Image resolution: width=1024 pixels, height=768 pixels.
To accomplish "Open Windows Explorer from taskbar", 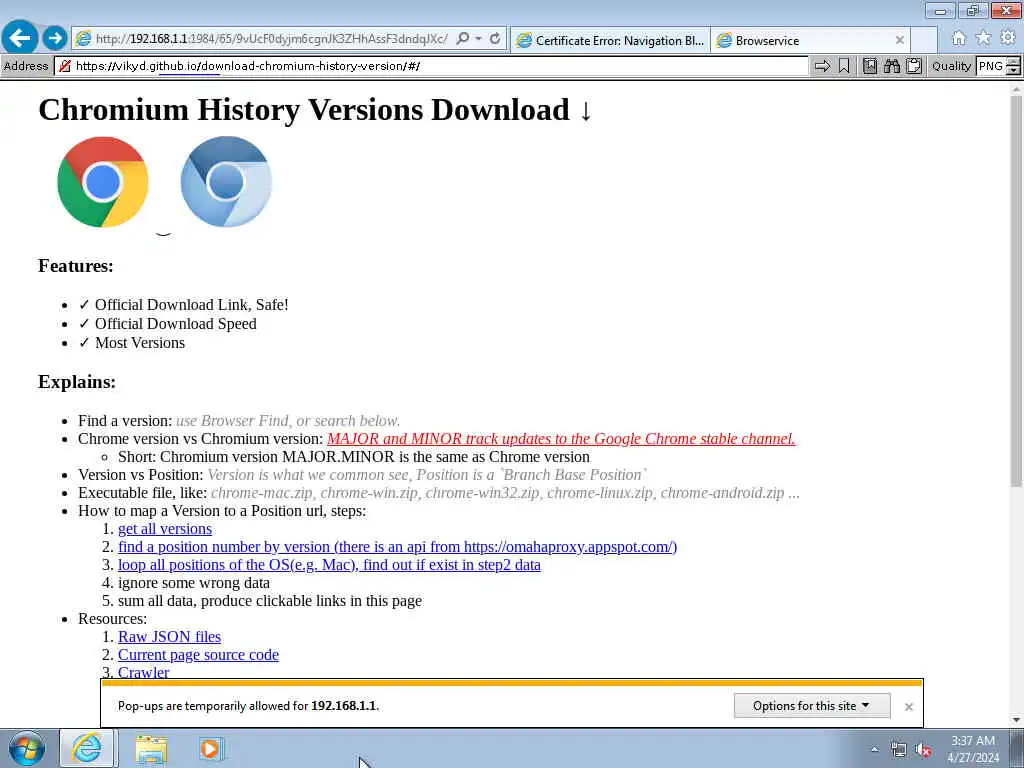I will click(151, 750).
